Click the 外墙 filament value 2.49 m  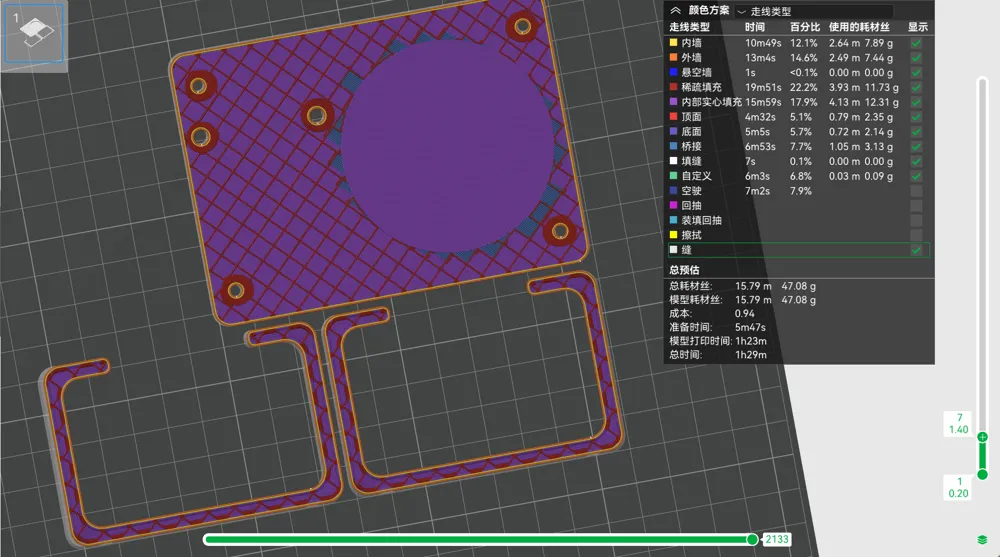click(x=844, y=58)
